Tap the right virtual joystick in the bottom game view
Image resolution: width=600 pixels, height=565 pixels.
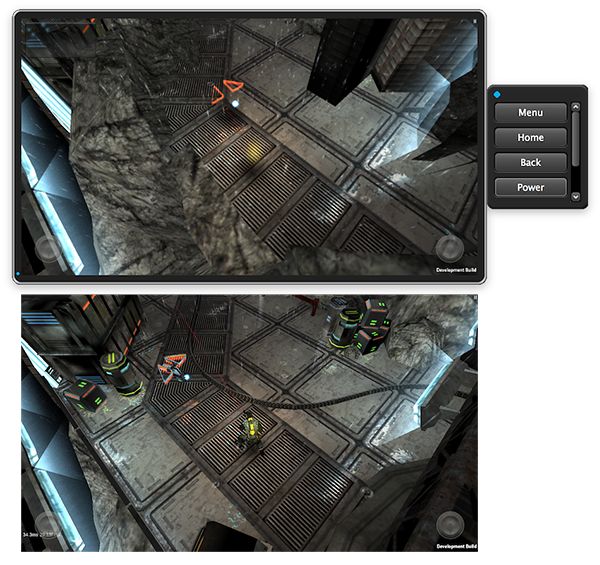click(x=450, y=525)
